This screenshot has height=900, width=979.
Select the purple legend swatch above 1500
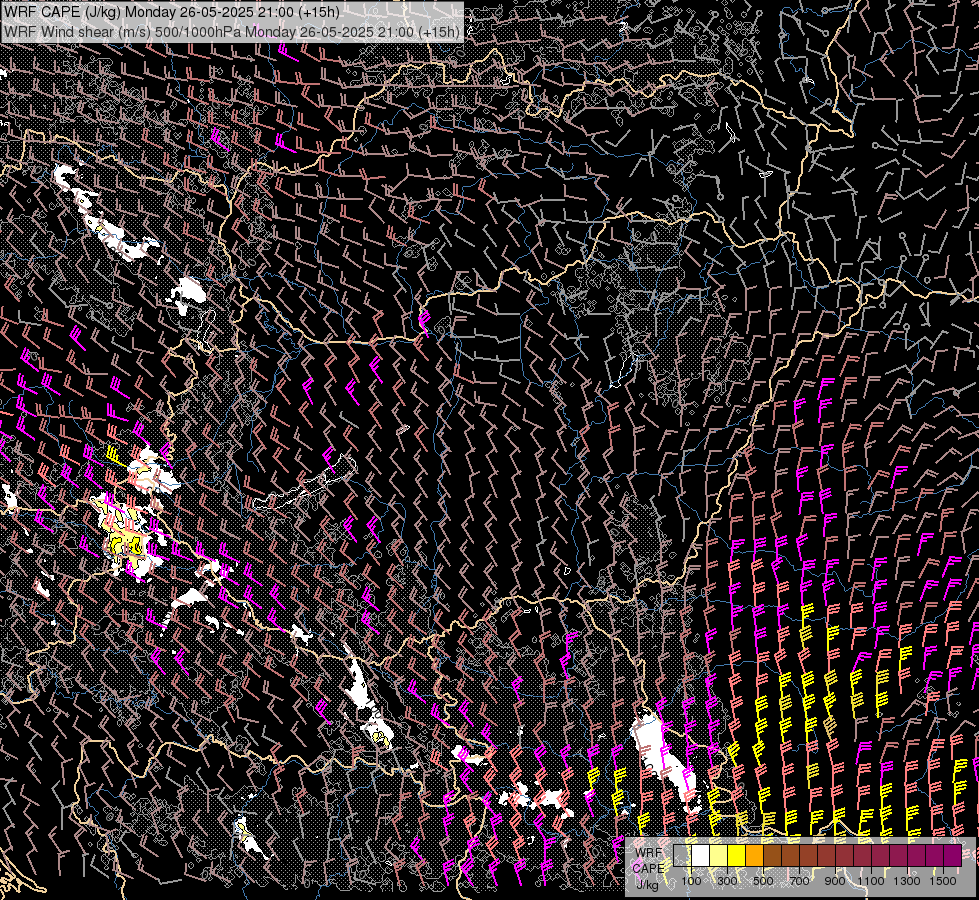(953, 856)
